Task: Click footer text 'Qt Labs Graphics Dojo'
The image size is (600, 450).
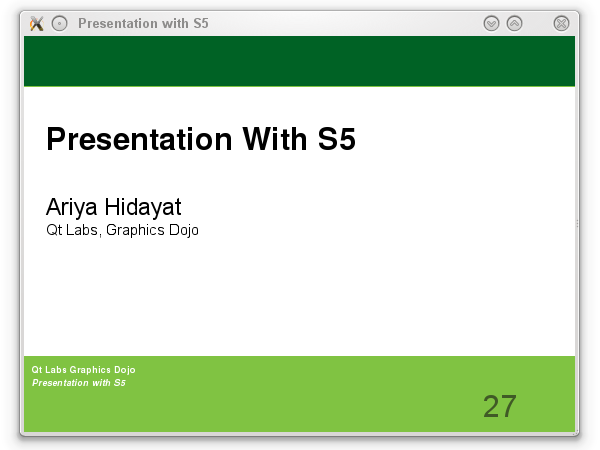Action: pyautogui.click(x=83, y=370)
